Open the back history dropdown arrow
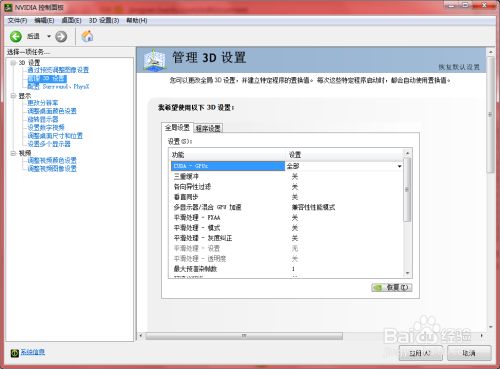 (x=49, y=36)
